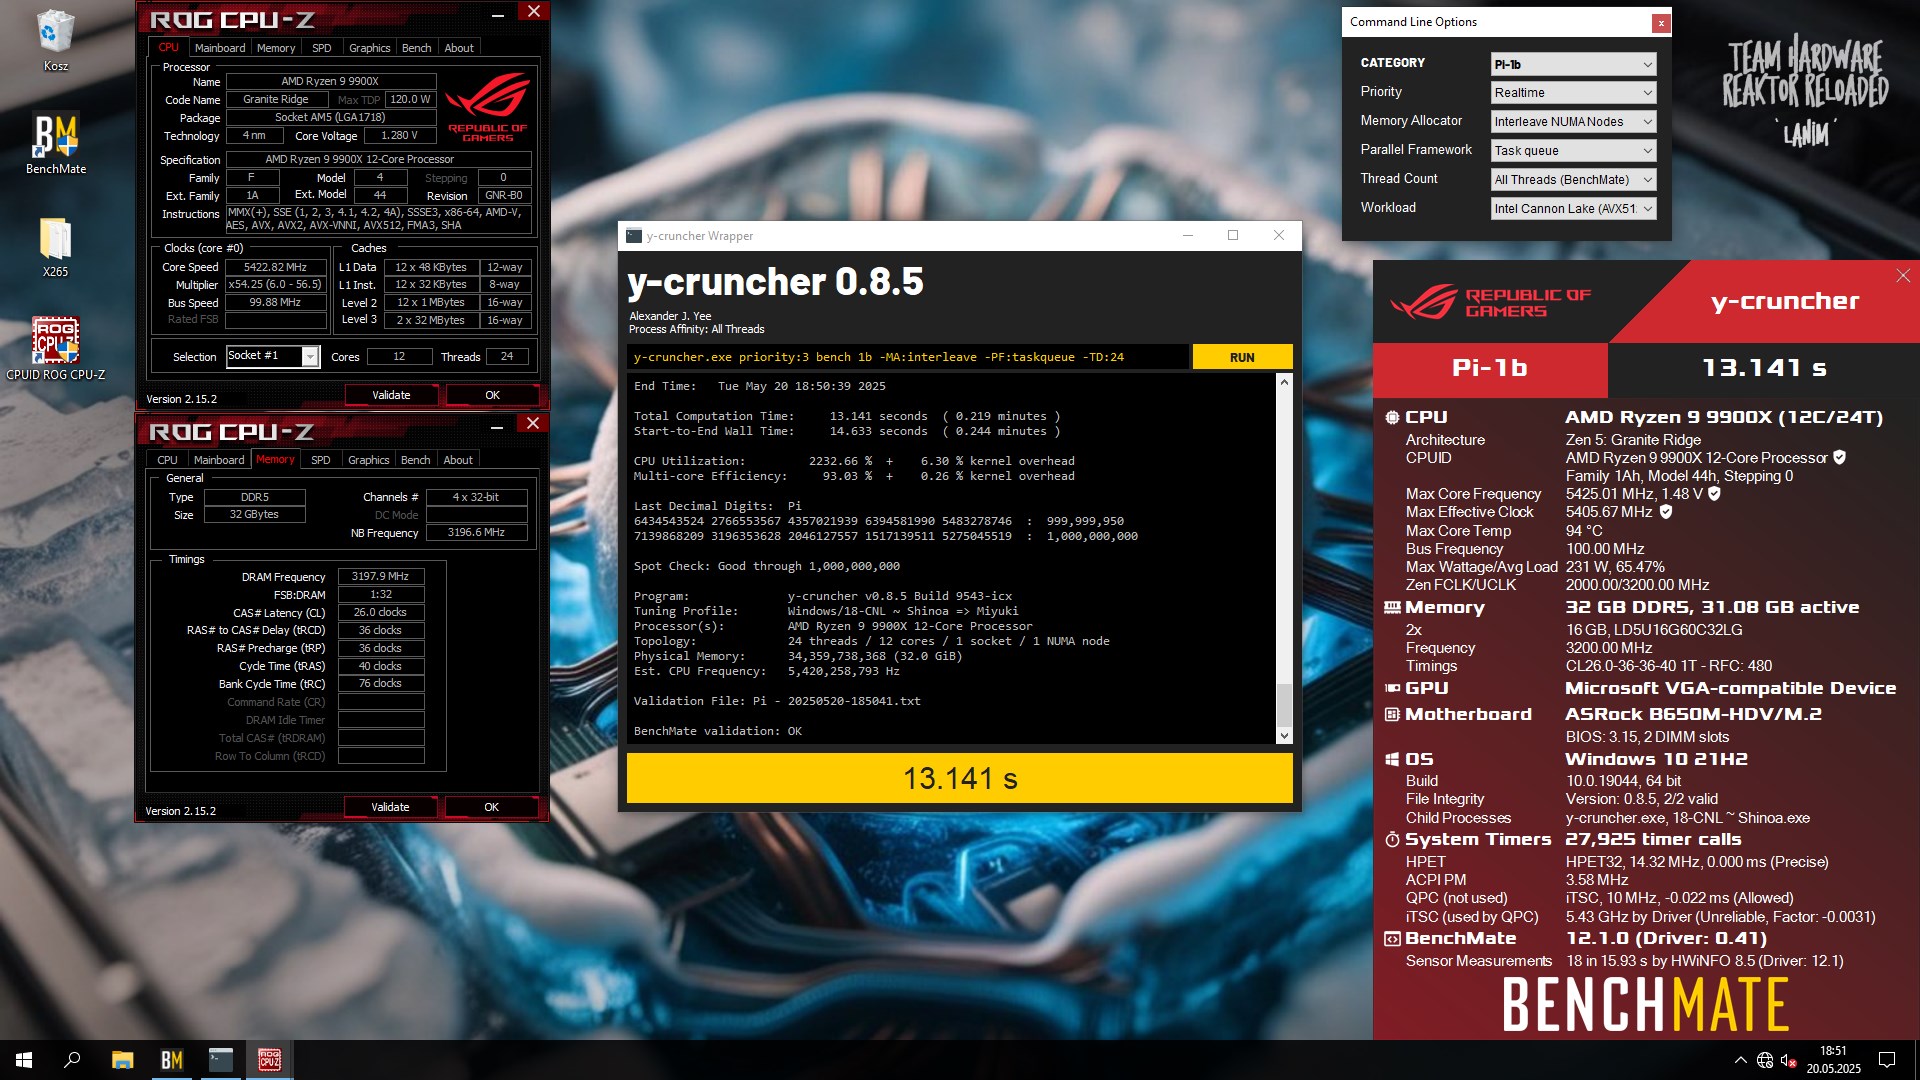Image resolution: width=1920 pixels, height=1080 pixels.
Task: Click the verified shield next to CPUID
Action: pos(1839,457)
